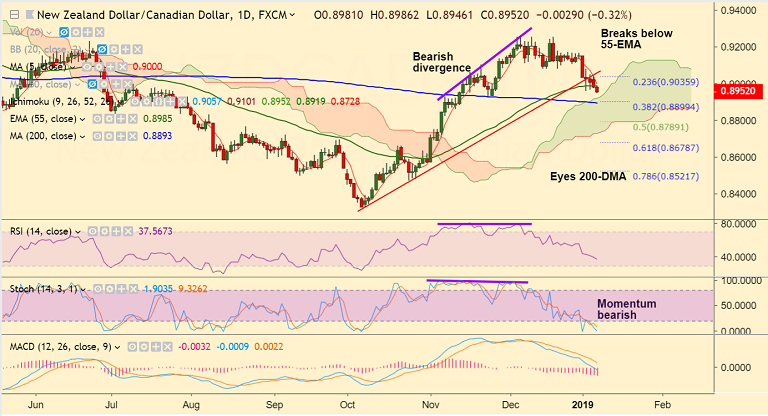The width and height of the screenshot is (768, 416).
Task: Remove the MA (200, close) indicator
Action: tap(133, 136)
